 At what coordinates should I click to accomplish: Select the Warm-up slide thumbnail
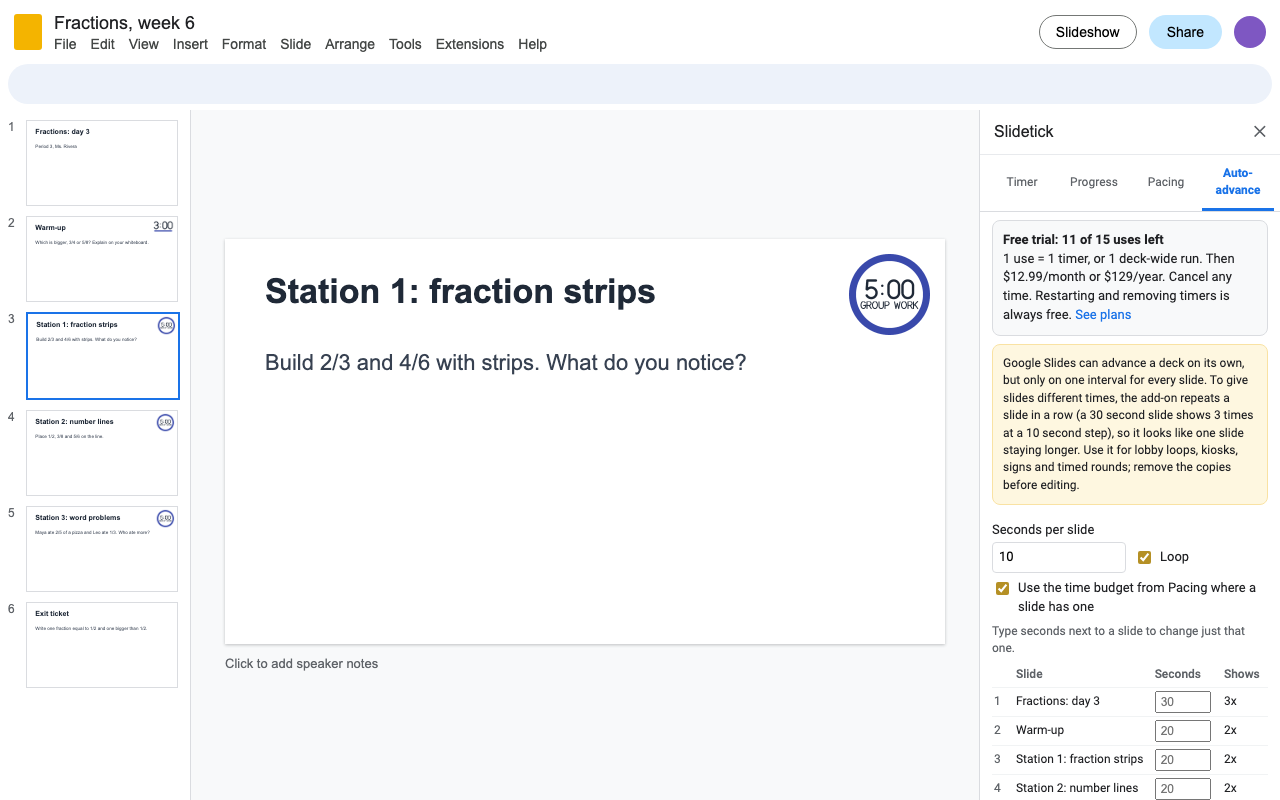[102, 259]
